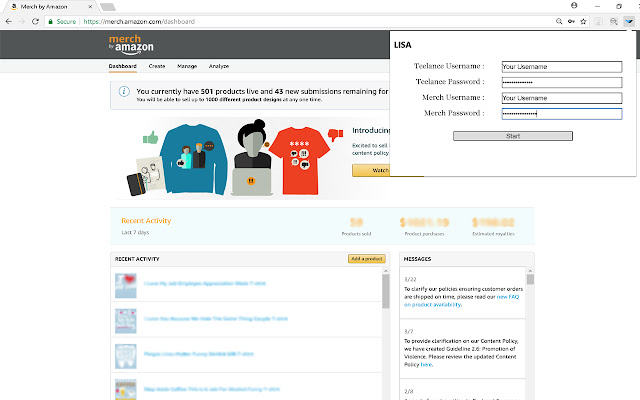Screen dimensions: 640x400
Task: Click the address bar URL
Action: coord(139,22)
